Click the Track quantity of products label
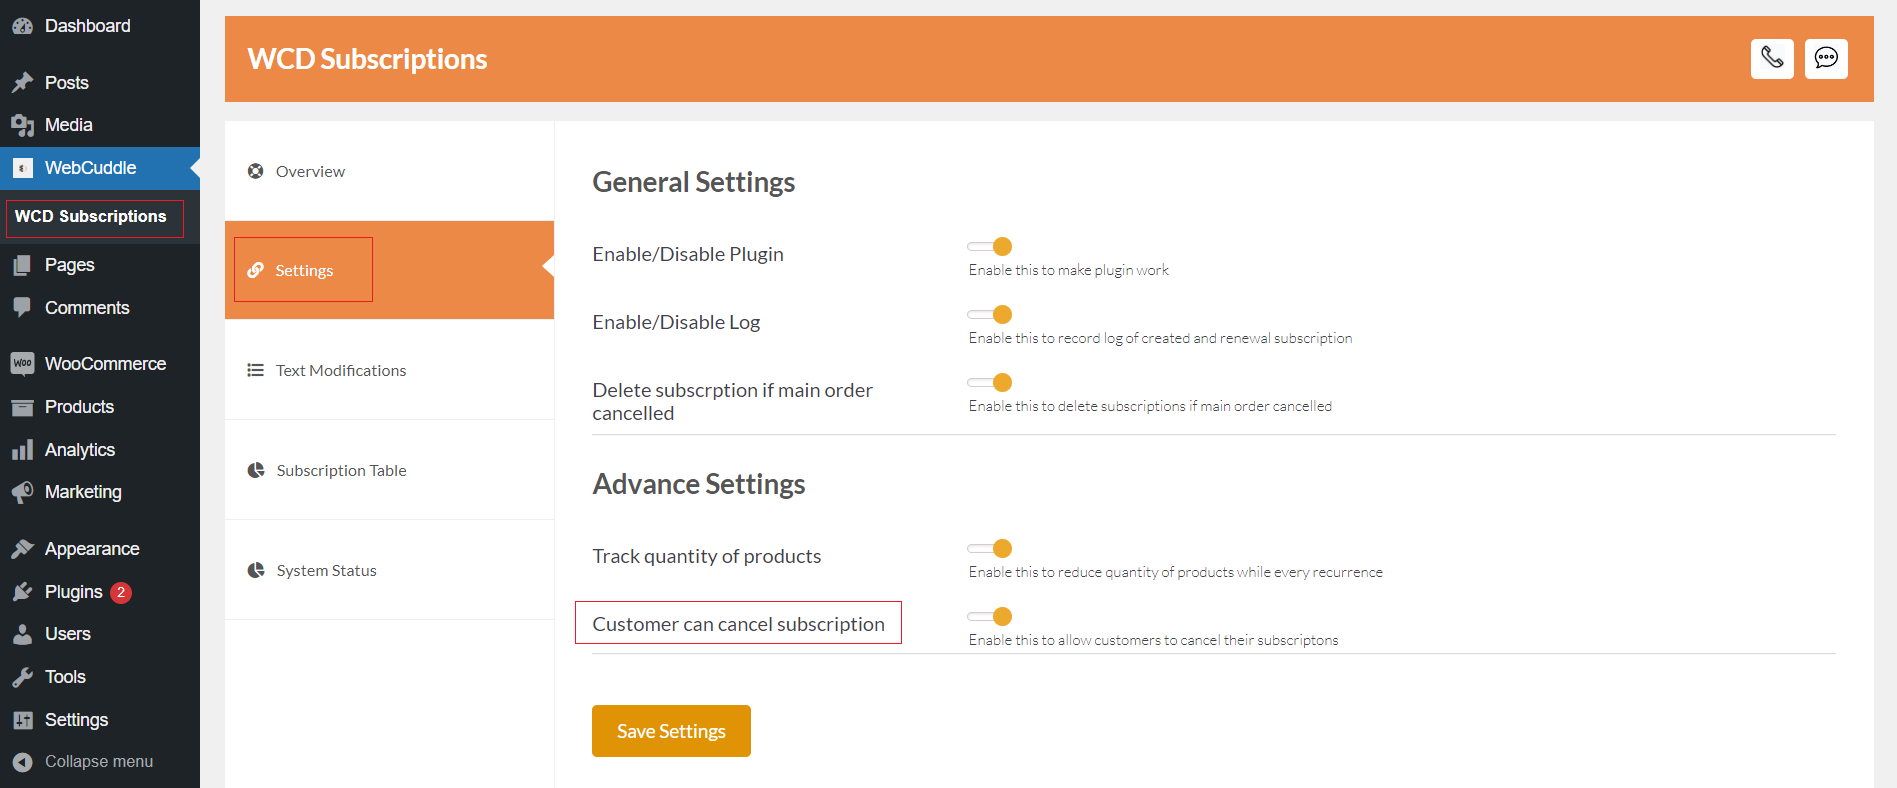Screen dimensions: 1897x788 click(707, 556)
